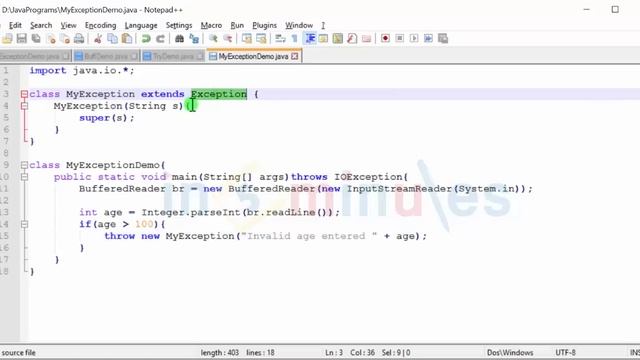Open the Run menu
Image resolution: width=640 pixels, height=360 pixels.
pos(237,25)
